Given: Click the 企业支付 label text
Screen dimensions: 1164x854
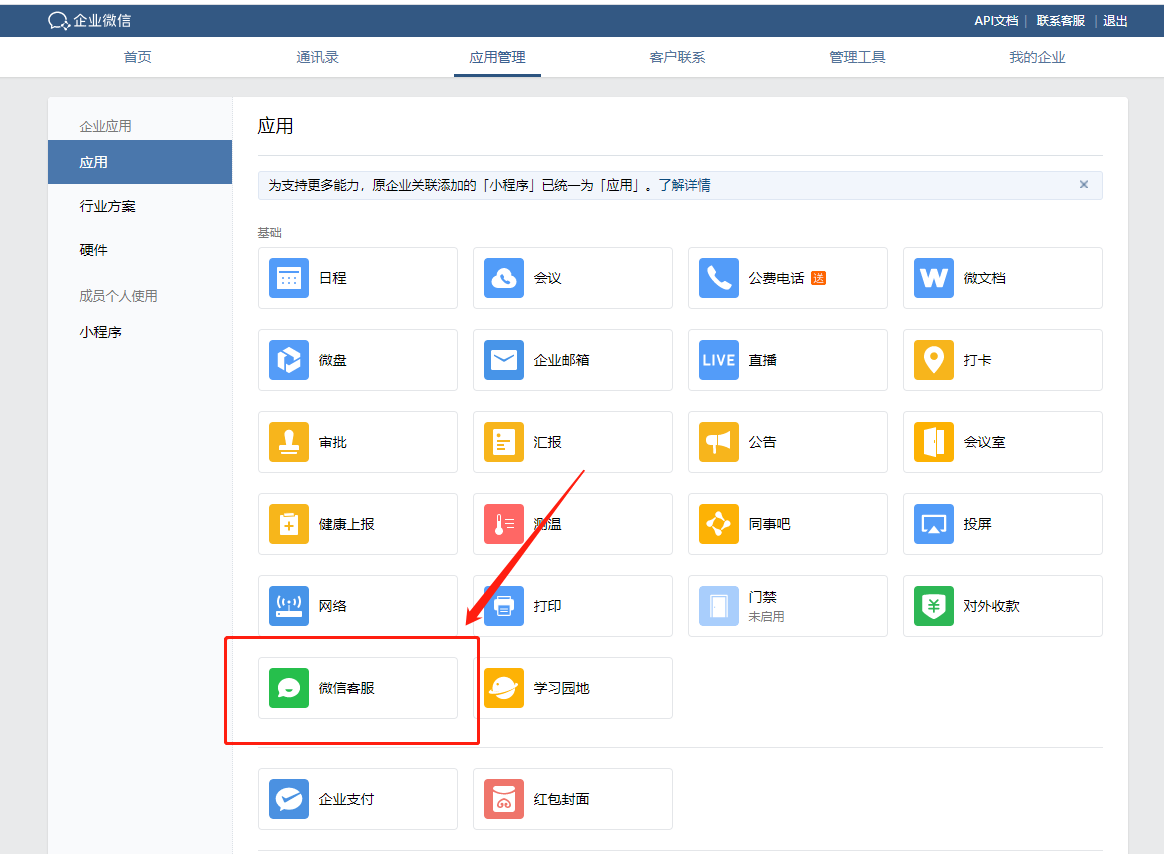Looking at the screenshot, I should tap(347, 799).
